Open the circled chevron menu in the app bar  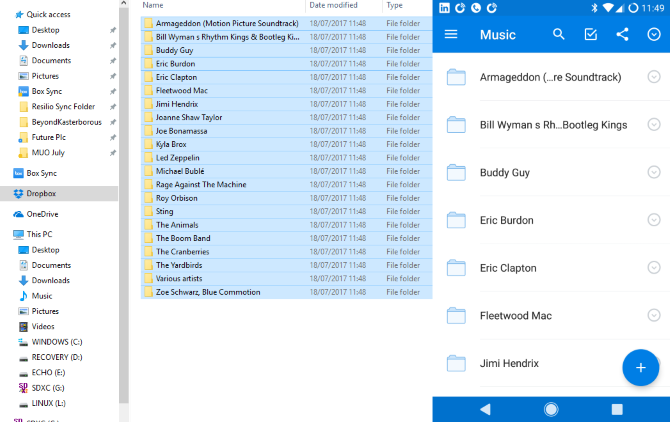click(654, 35)
